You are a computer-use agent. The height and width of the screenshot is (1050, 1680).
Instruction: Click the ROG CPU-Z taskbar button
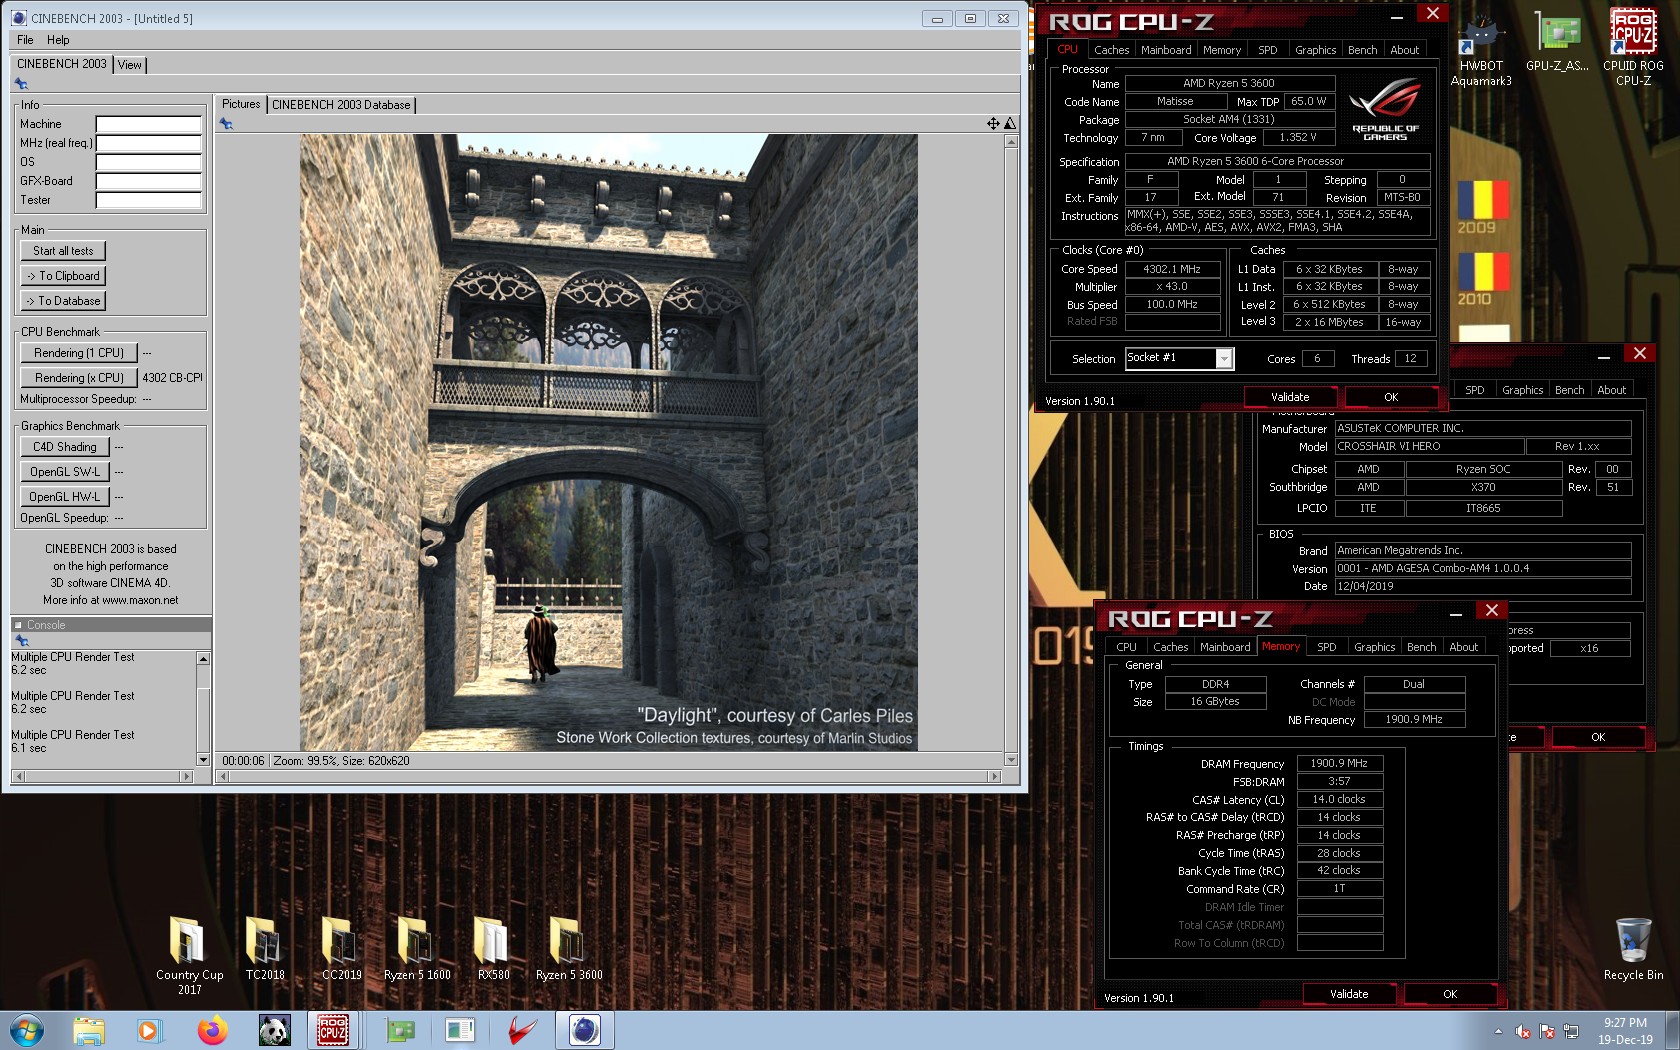(x=333, y=1030)
